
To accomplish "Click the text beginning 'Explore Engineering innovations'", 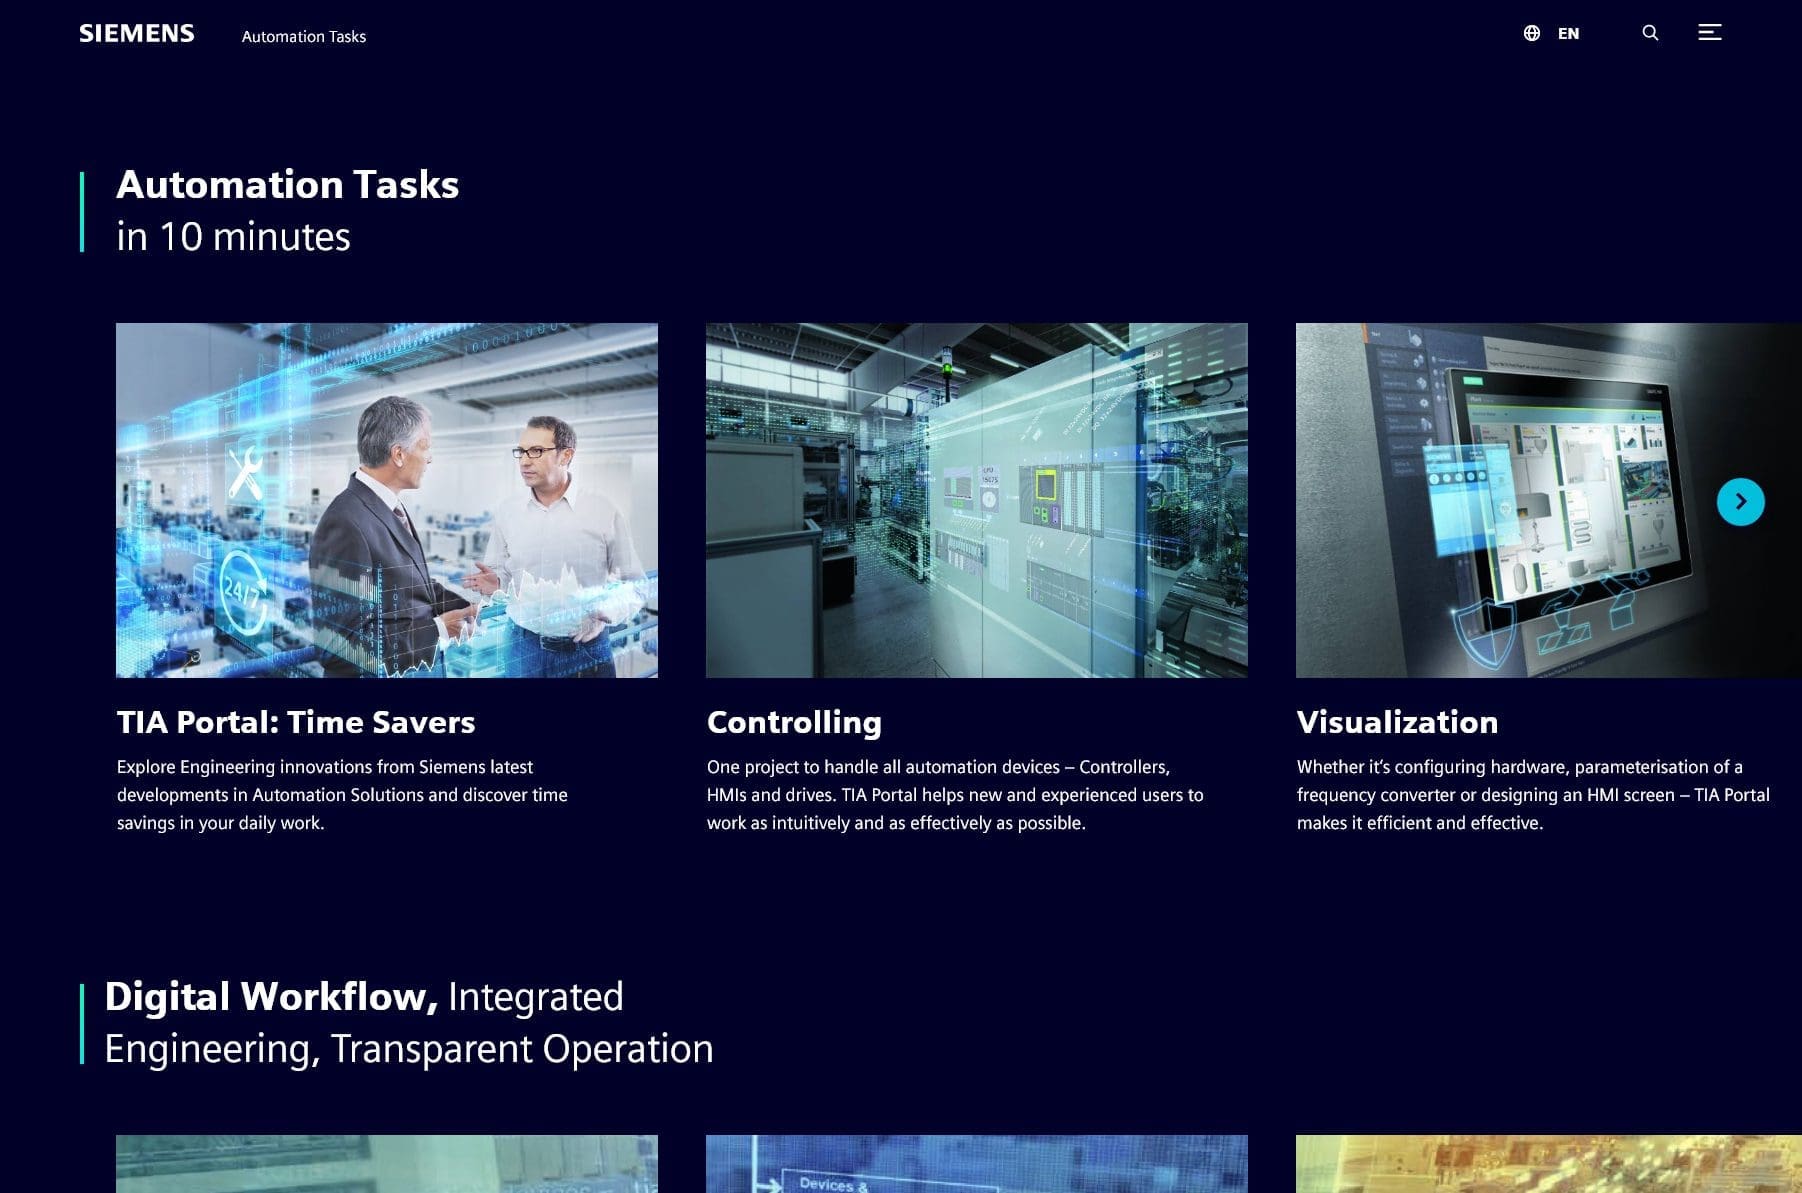I will pyautogui.click(x=342, y=795).
